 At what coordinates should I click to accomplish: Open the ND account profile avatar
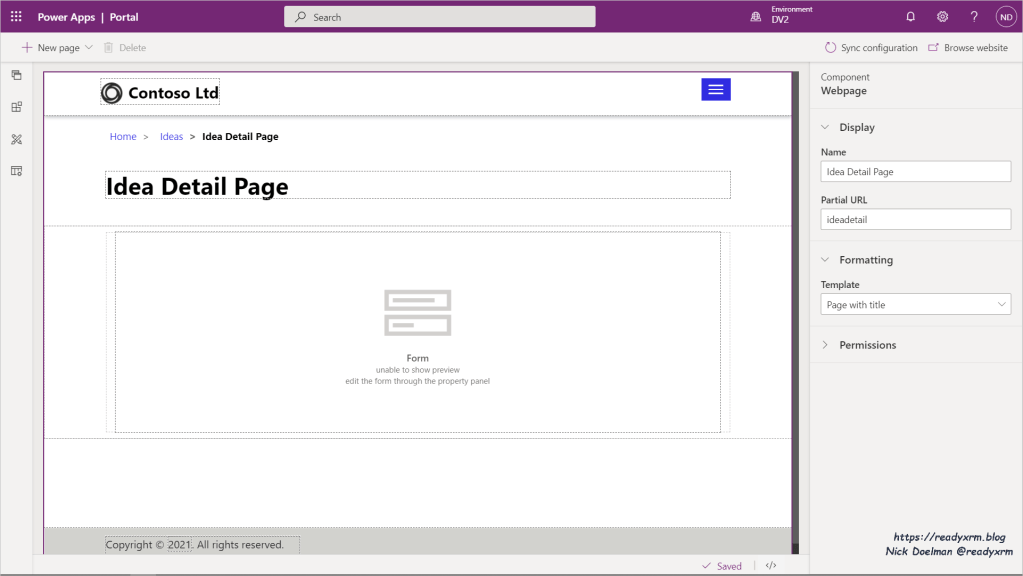(1005, 17)
